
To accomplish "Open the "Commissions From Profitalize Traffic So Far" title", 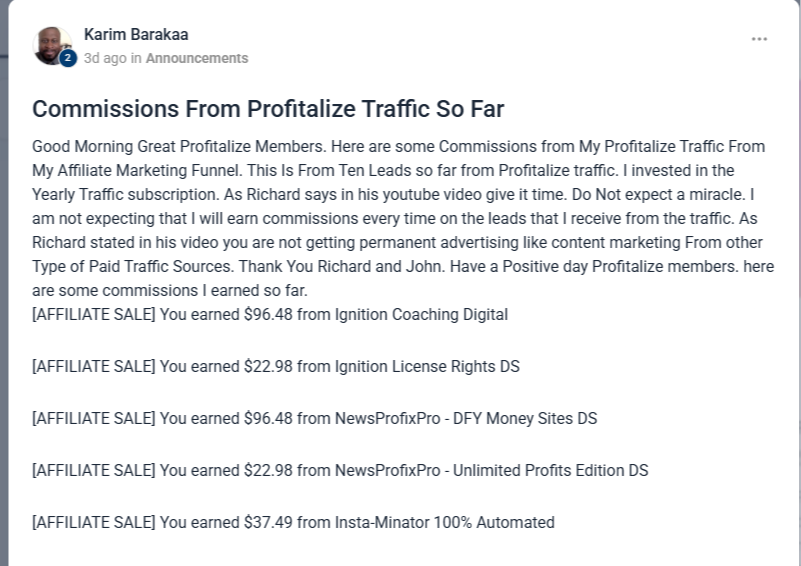I will pos(268,109).
